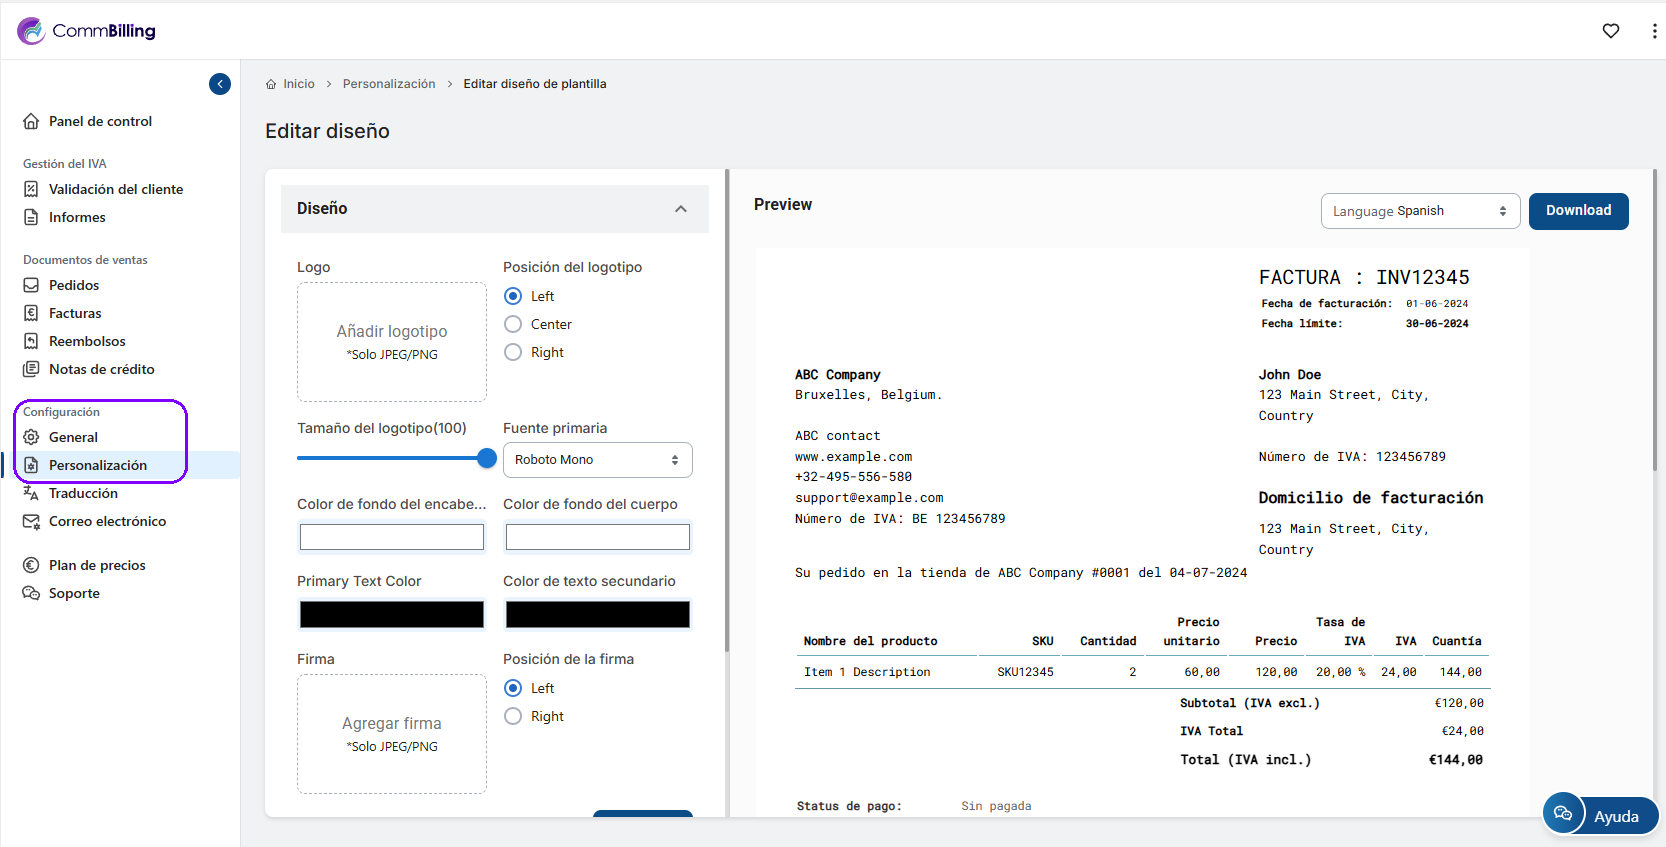Click the heart favorite icon in header
The width and height of the screenshot is (1666, 847).
tap(1610, 31)
